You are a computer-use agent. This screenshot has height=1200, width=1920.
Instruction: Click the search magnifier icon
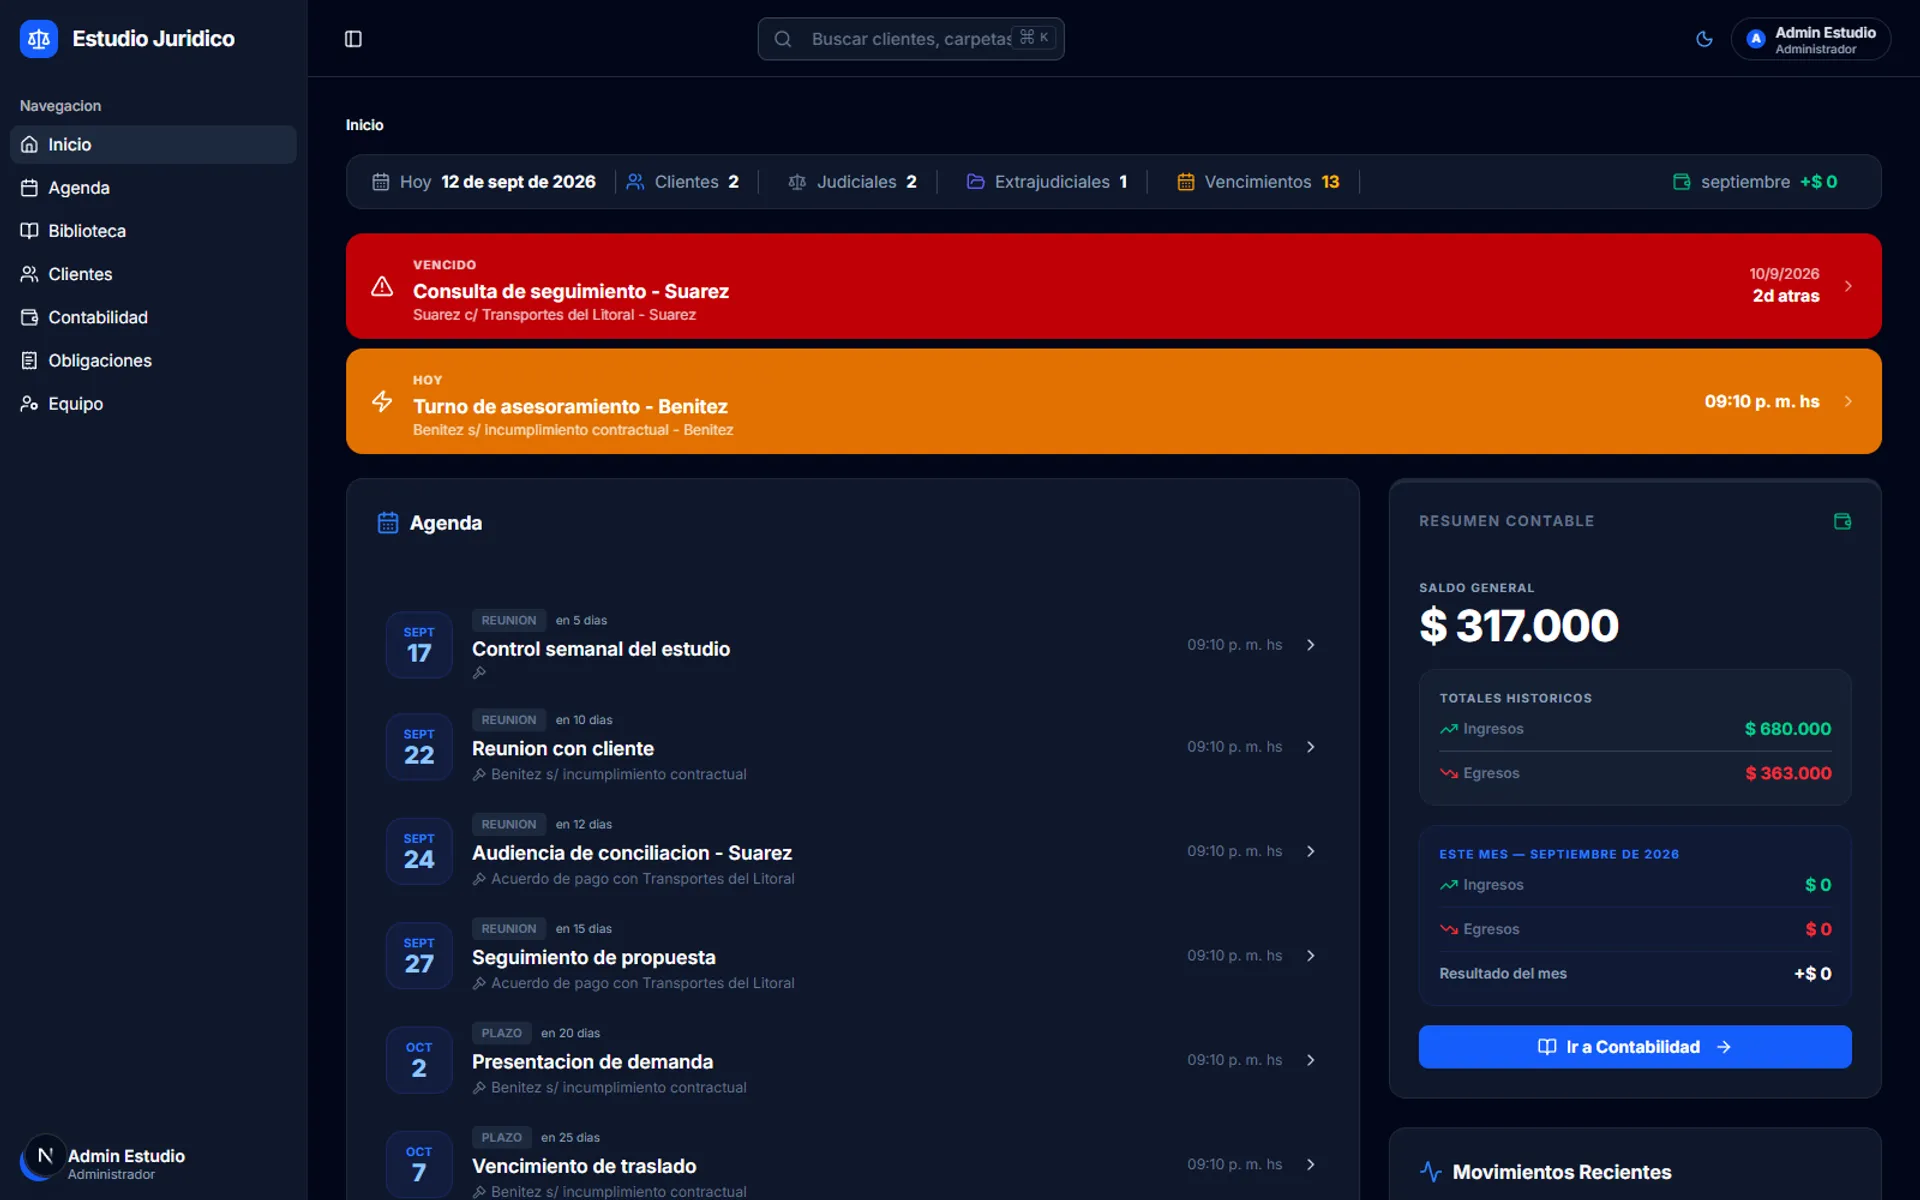coord(783,39)
